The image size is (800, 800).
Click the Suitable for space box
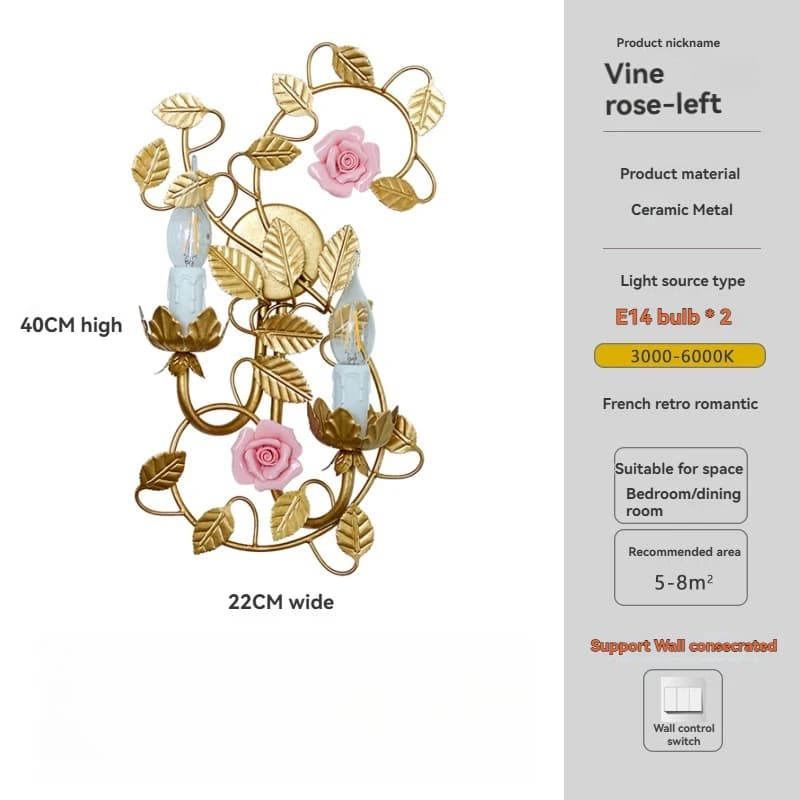click(681, 485)
